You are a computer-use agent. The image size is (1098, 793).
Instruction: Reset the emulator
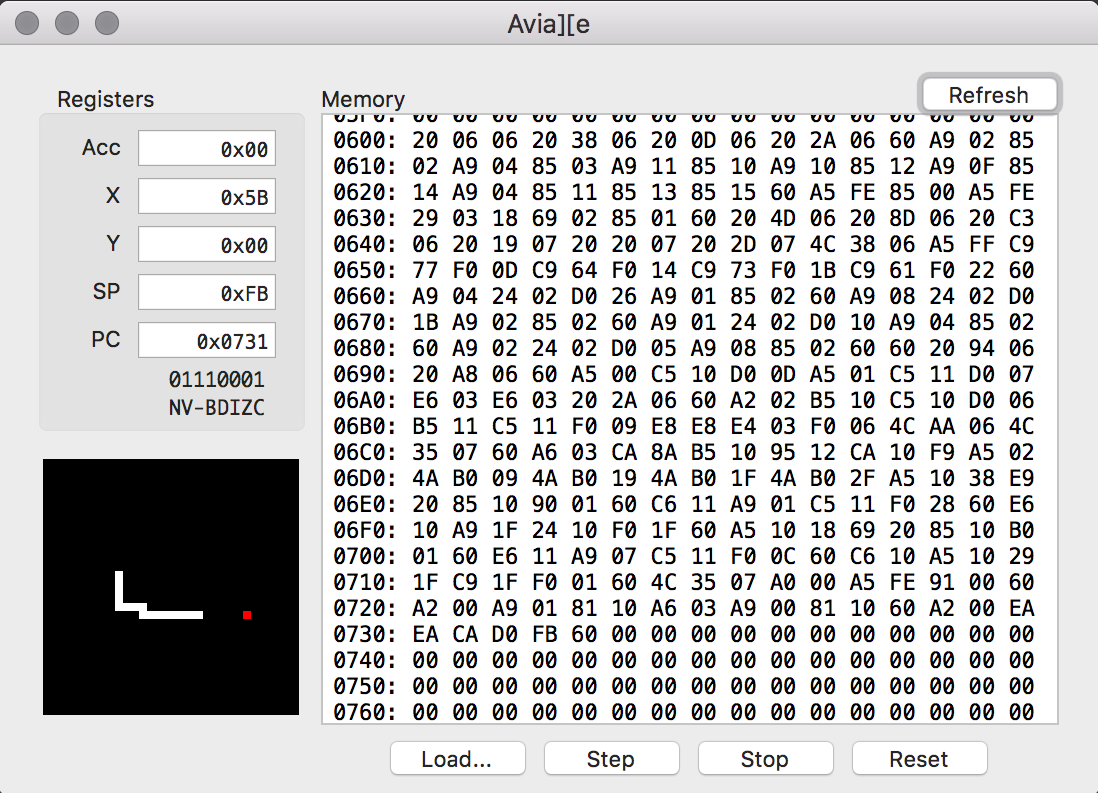[919, 759]
